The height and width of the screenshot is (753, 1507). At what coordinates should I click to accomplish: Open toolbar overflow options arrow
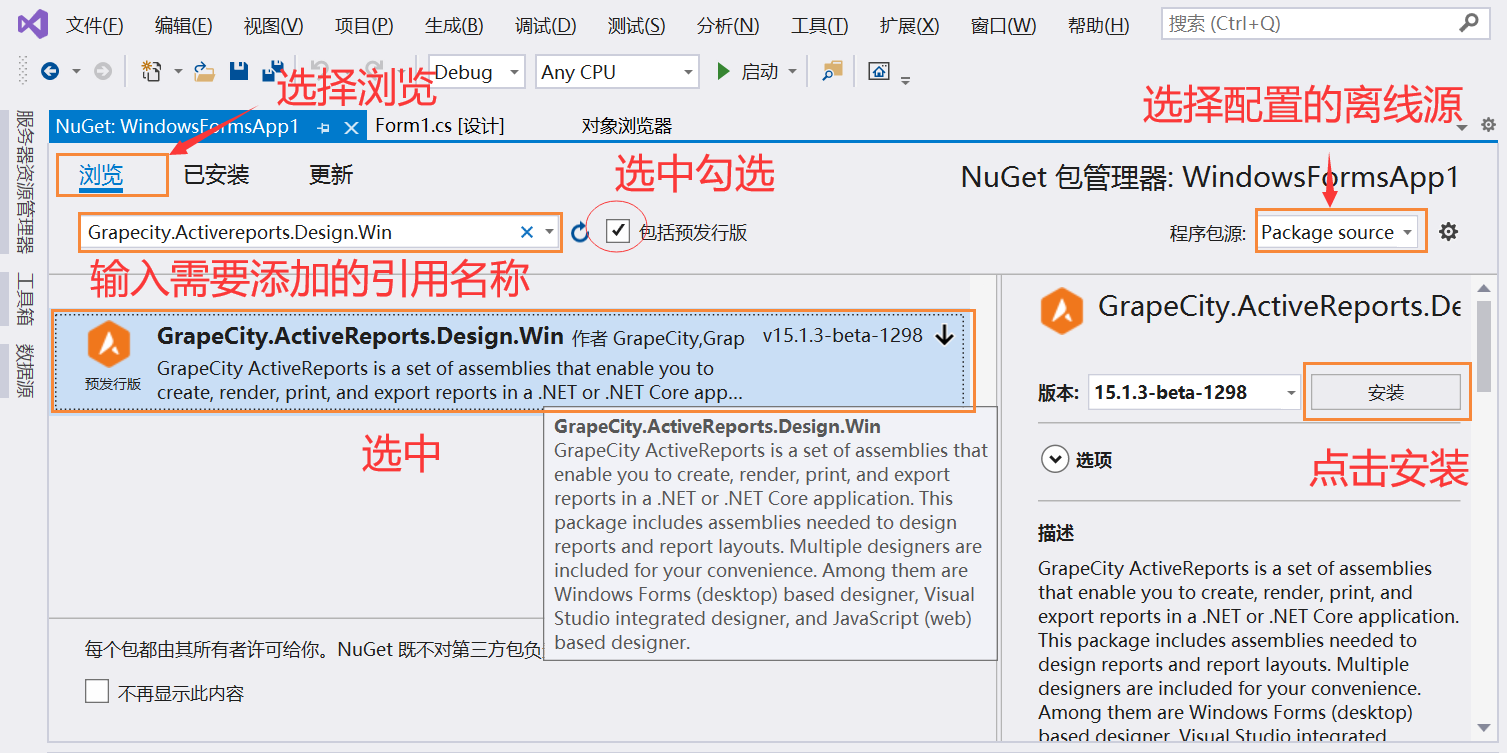pyautogui.click(x=906, y=80)
